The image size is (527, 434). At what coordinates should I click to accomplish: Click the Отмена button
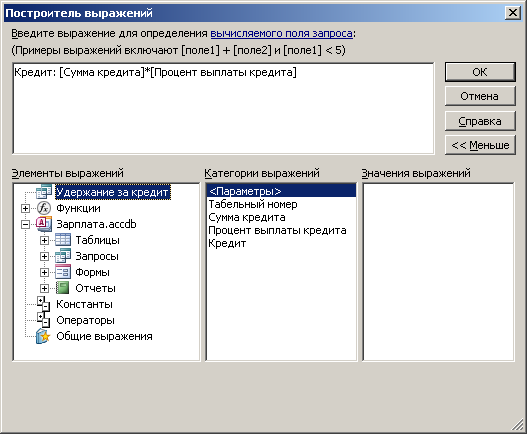[x=480, y=96]
